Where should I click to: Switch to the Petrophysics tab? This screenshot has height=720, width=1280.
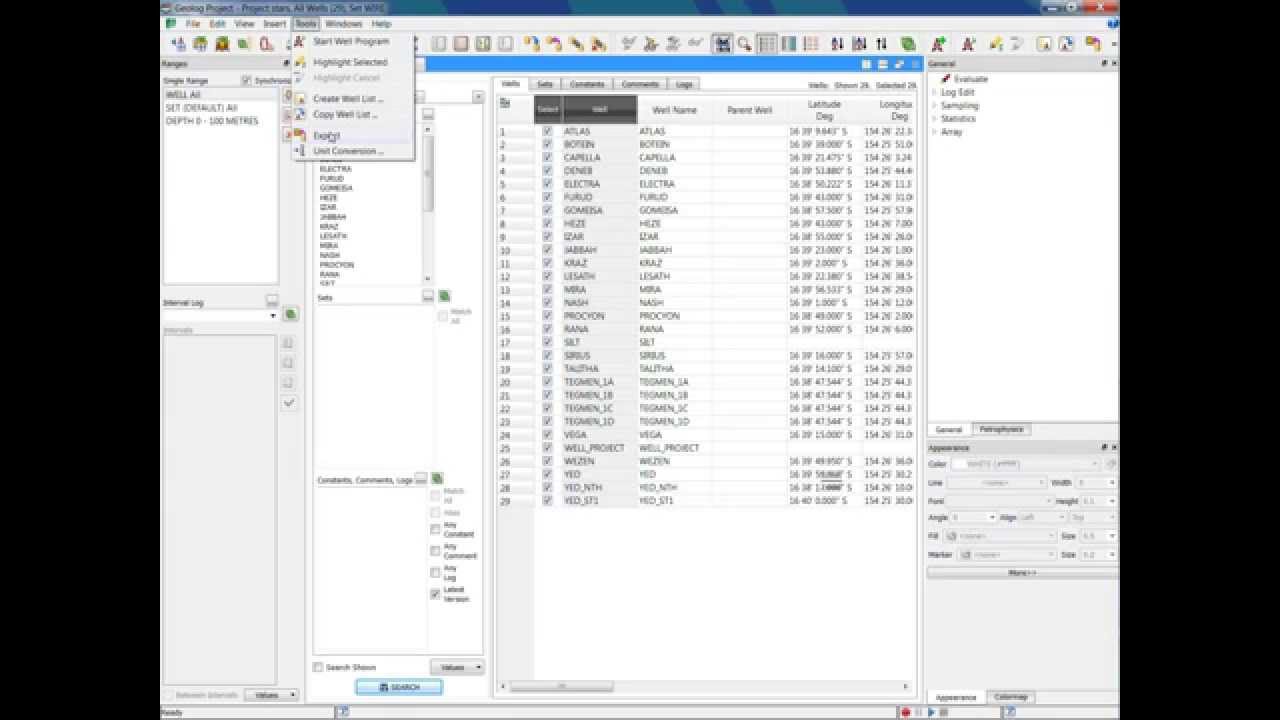[x=1001, y=429]
